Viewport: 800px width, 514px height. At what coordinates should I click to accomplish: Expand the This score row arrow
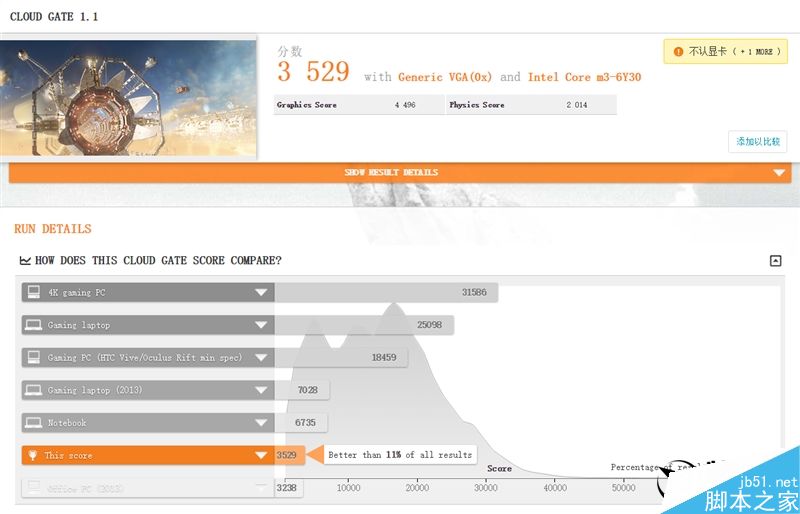(x=261, y=455)
